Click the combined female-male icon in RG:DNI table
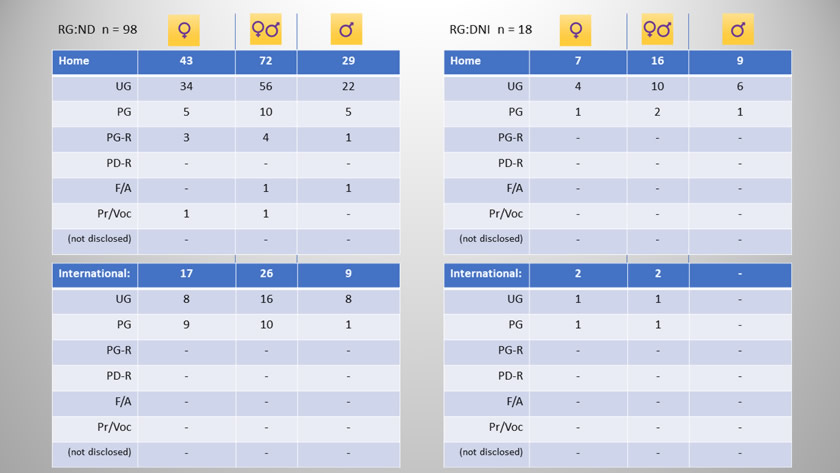This screenshot has width=840, height=473. click(x=657, y=29)
